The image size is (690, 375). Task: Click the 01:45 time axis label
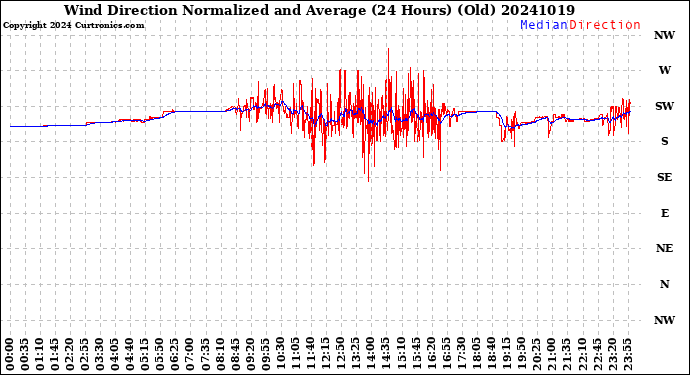[55, 355]
